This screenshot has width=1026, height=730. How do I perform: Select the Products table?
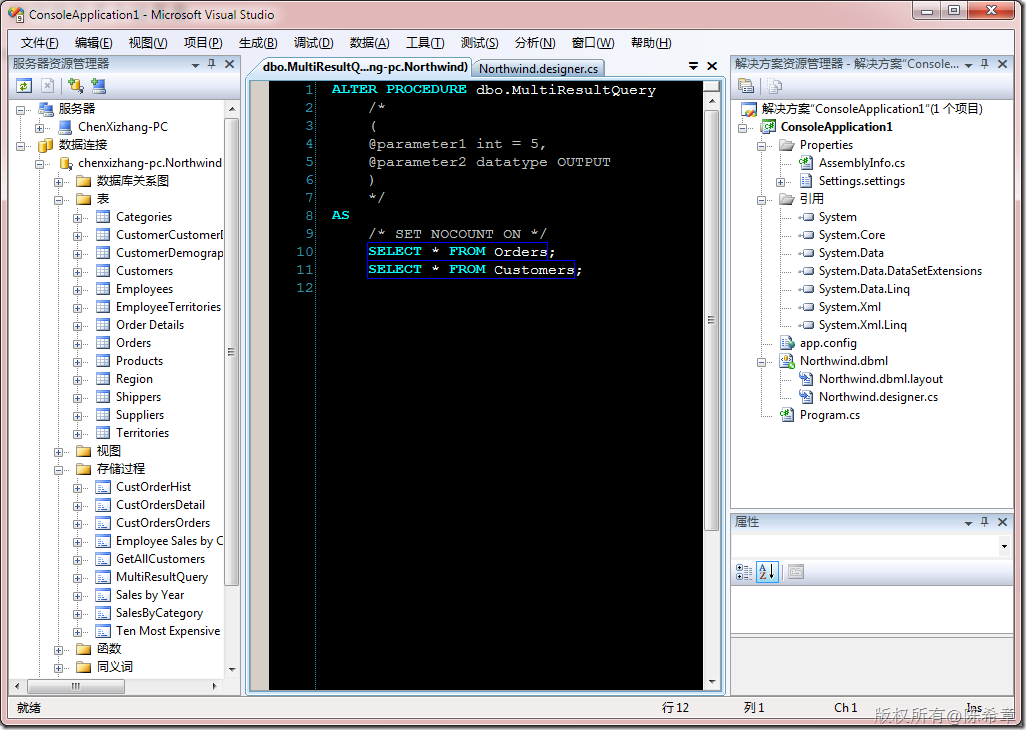coord(139,361)
